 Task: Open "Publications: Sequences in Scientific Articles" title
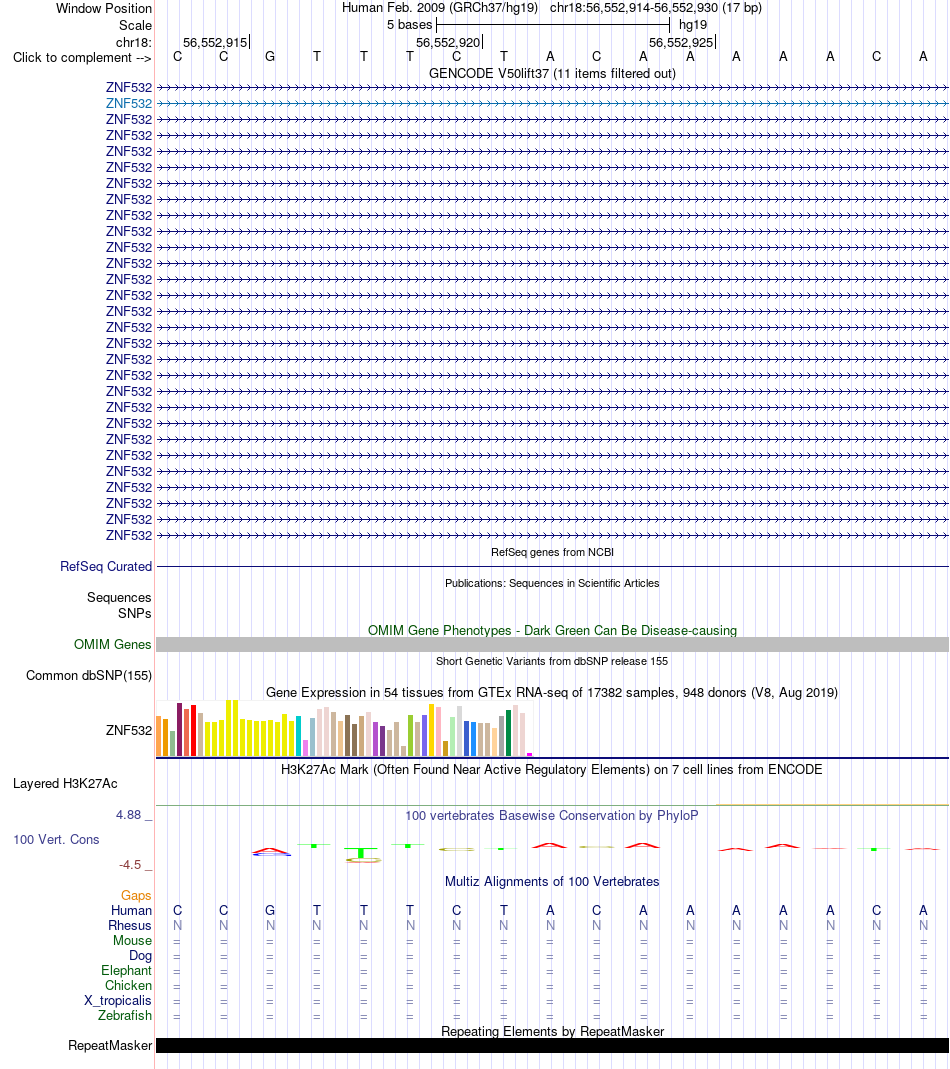pyautogui.click(x=552, y=583)
